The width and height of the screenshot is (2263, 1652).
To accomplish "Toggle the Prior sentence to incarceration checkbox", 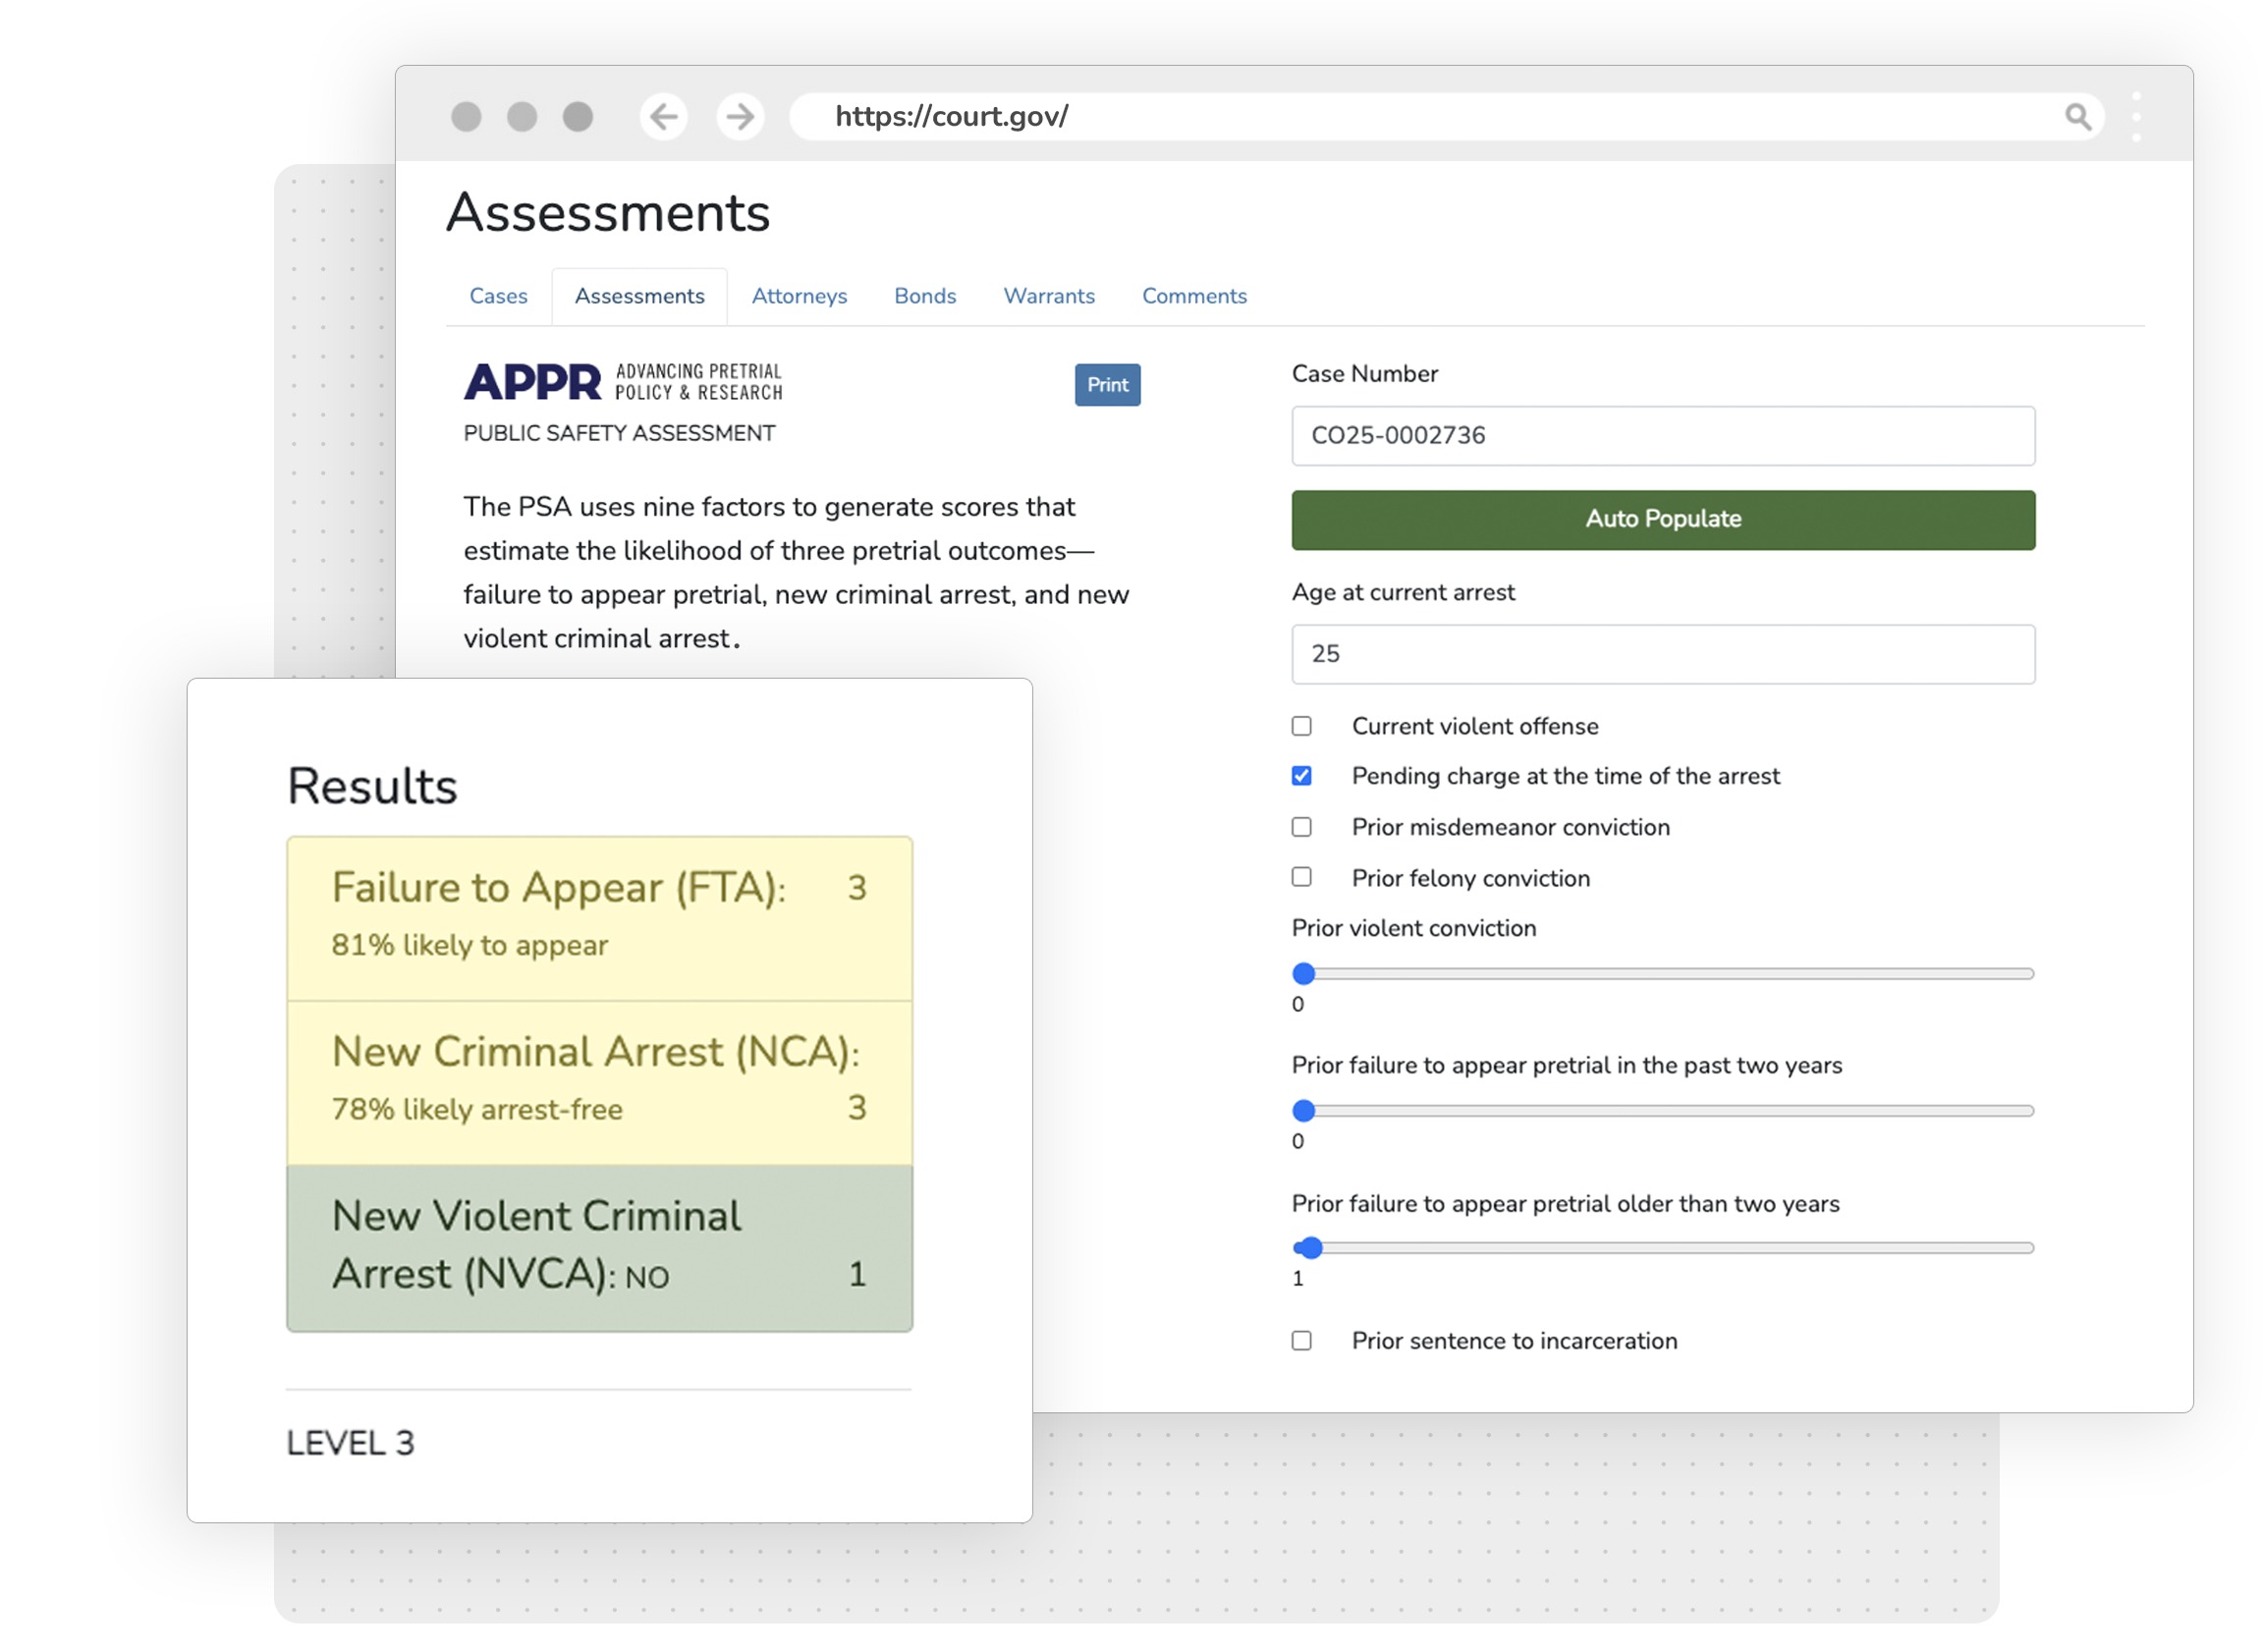I will [x=1302, y=1340].
